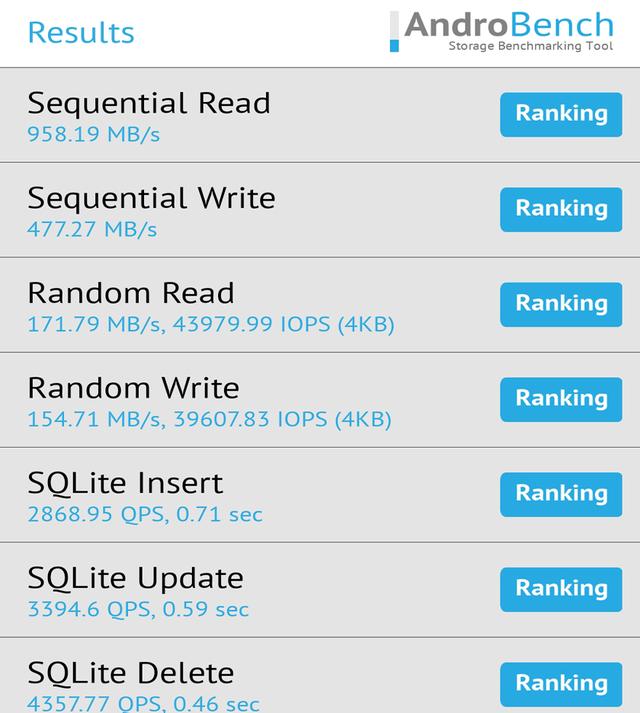640x713 pixels.
Task: Select the SQLite Insert result title
Action: pos(125,483)
